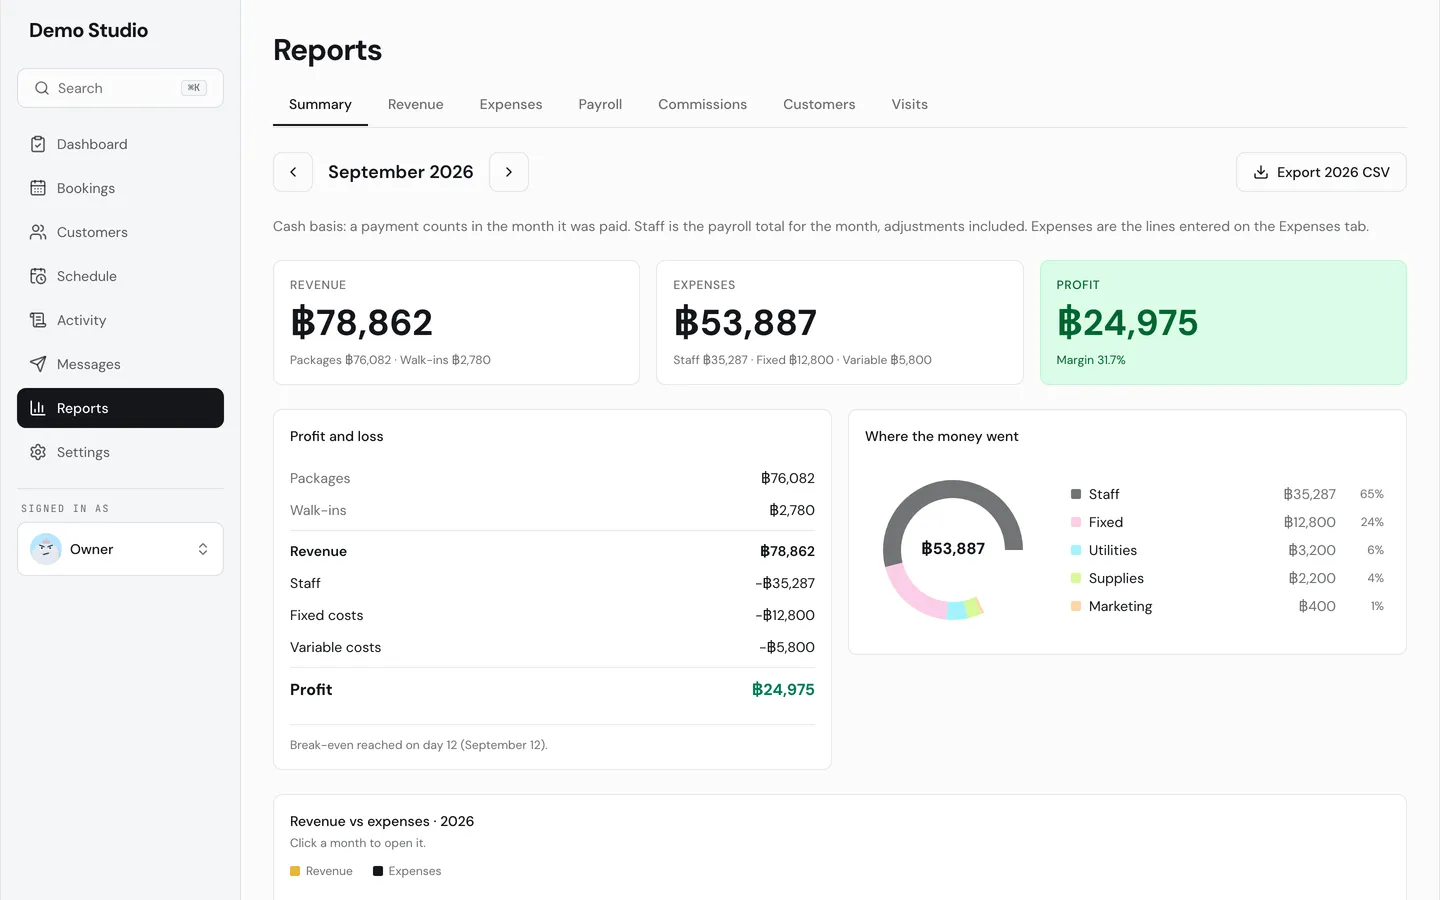Click the Variable costs row

[x=552, y=647]
